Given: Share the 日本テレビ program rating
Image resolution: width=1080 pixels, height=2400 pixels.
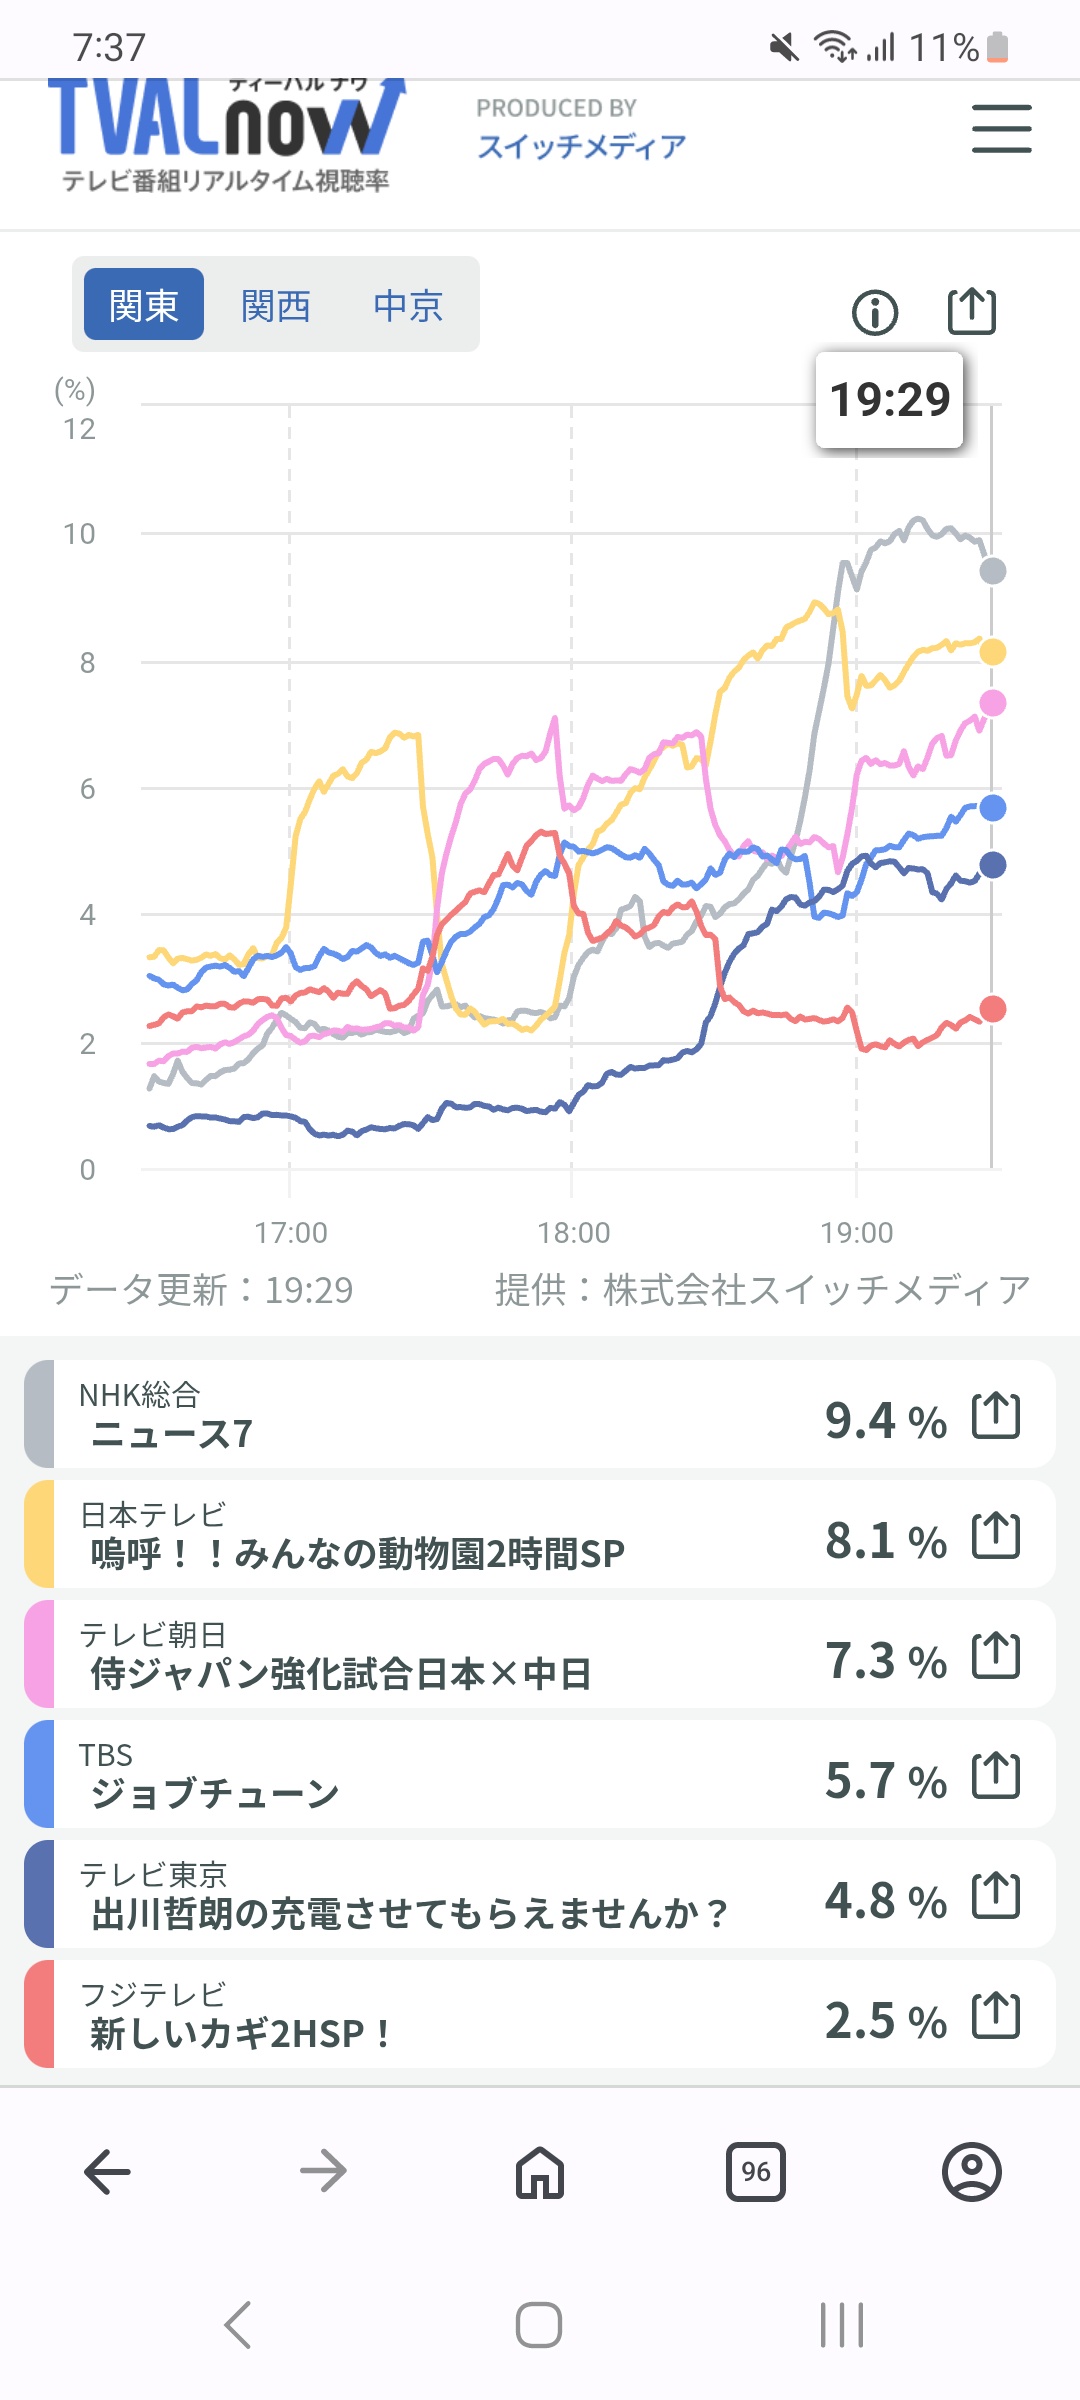Looking at the screenshot, I should coord(996,1536).
